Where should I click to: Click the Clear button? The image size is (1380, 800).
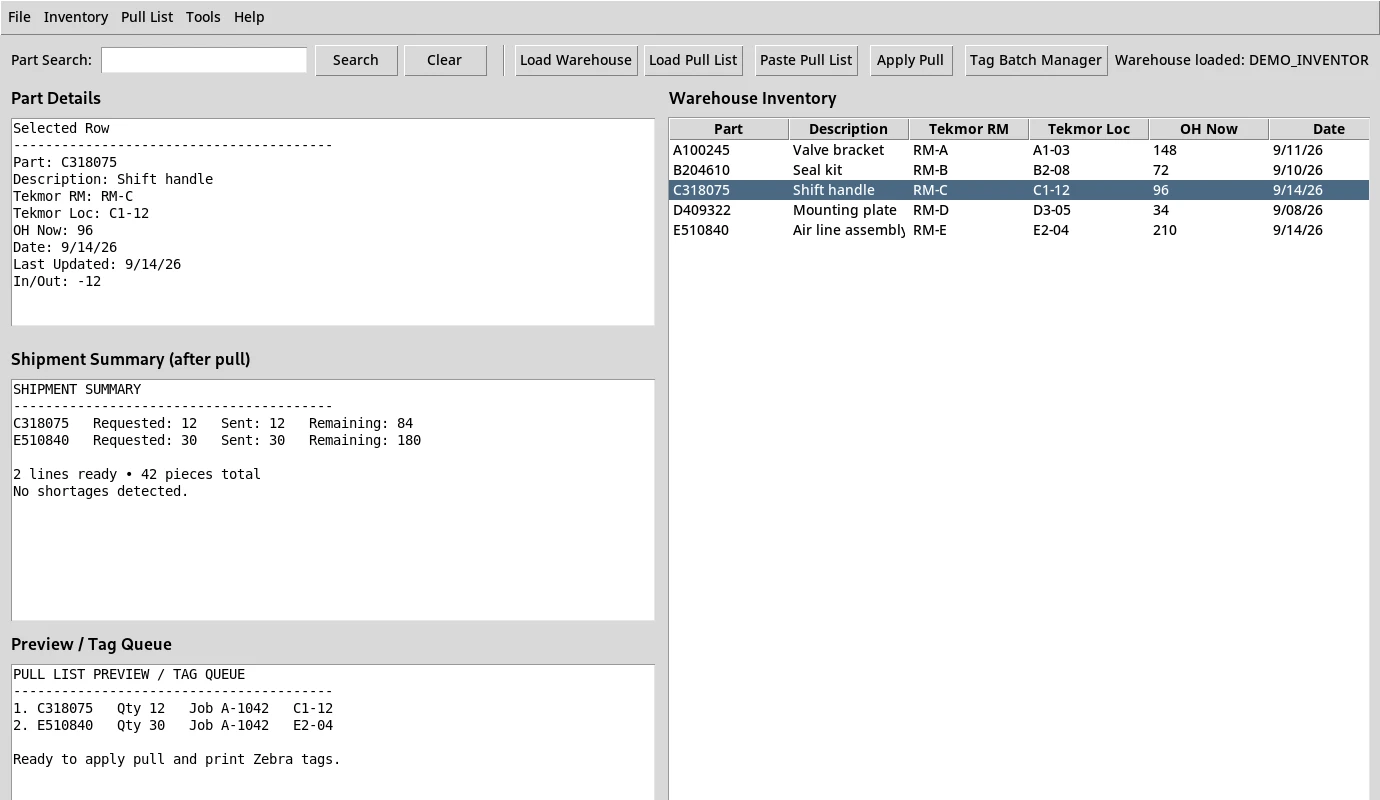(445, 60)
